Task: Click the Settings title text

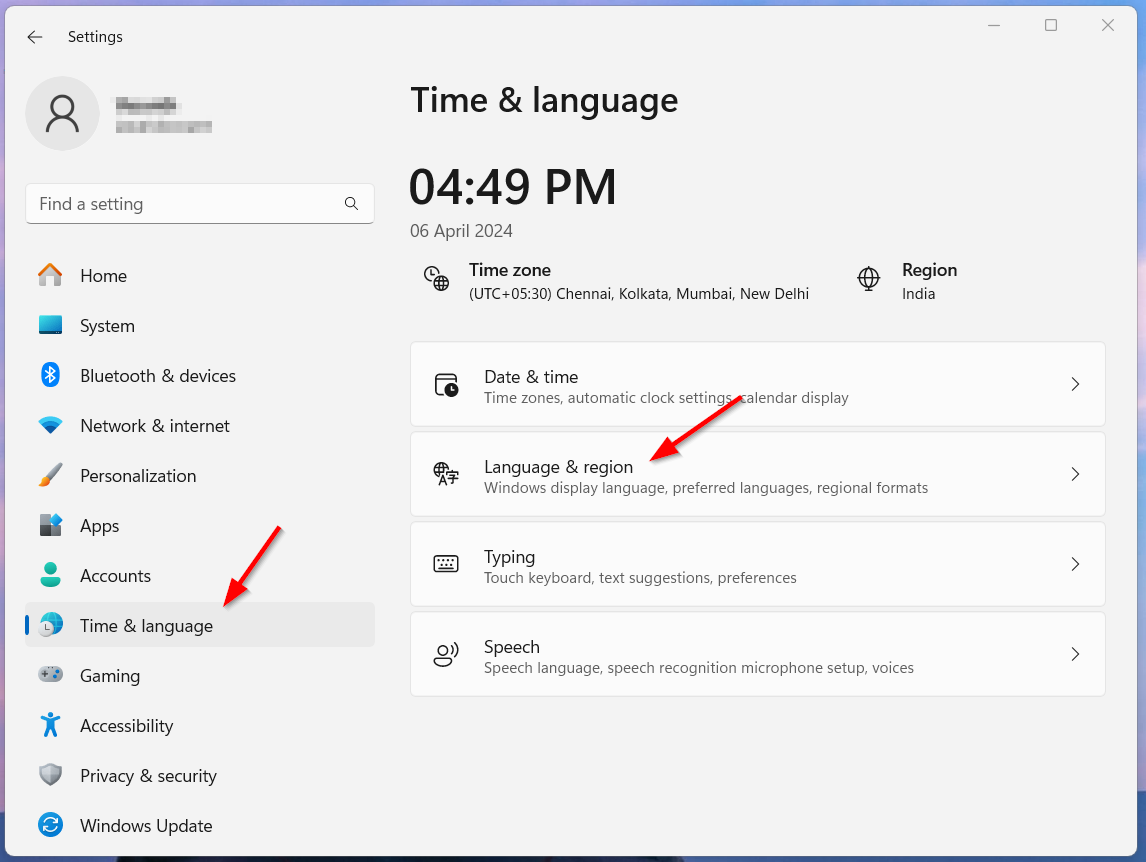Action: click(x=95, y=37)
